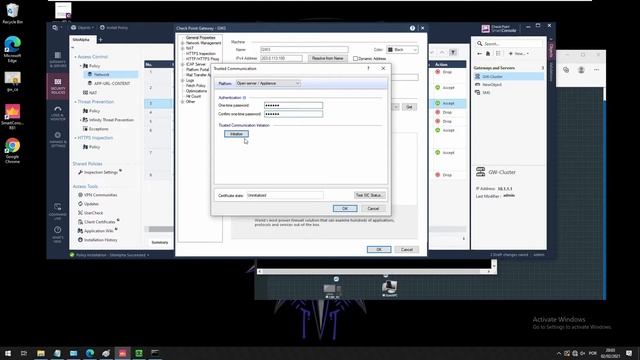The width and height of the screenshot is (640, 360).
Task: Select GW-Cluster in Gateways and Servers list
Action: 509,76
